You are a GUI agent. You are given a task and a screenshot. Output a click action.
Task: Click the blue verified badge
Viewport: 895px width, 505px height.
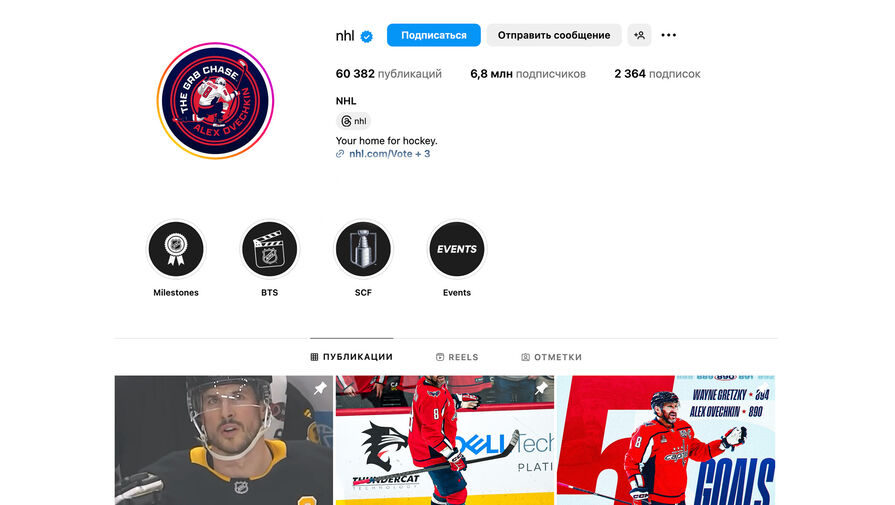[x=367, y=37]
